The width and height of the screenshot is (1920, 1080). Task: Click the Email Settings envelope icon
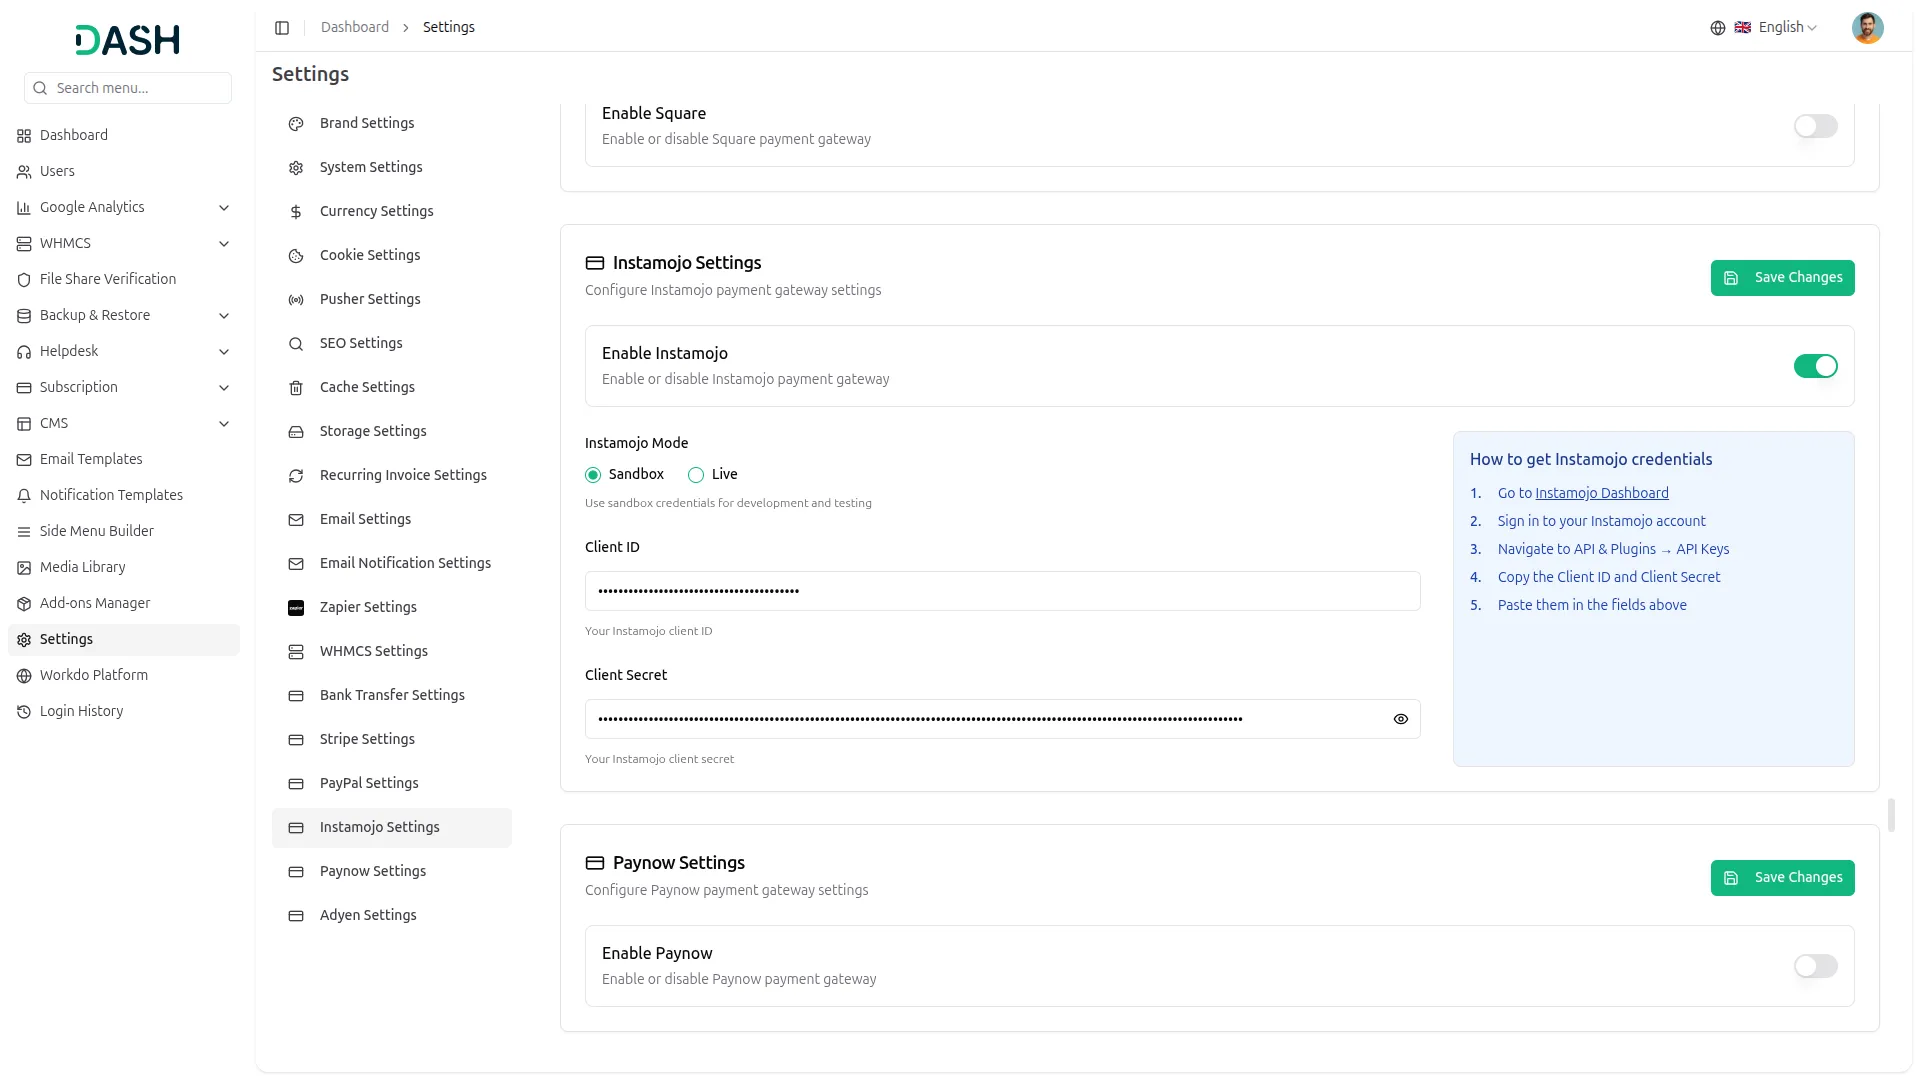tap(296, 520)
